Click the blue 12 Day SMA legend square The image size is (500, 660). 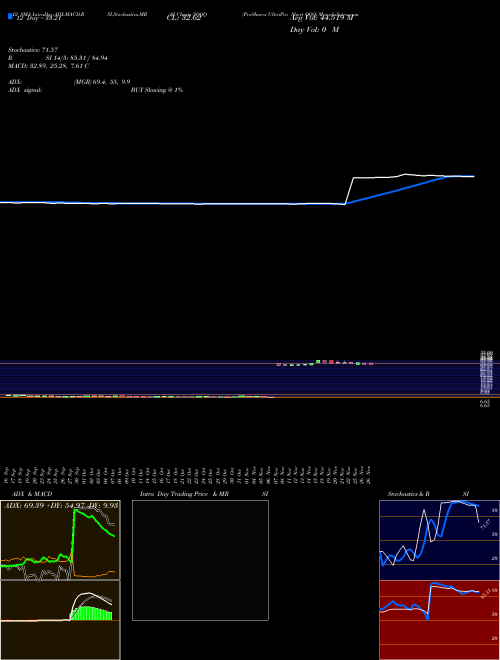[10, 16]
